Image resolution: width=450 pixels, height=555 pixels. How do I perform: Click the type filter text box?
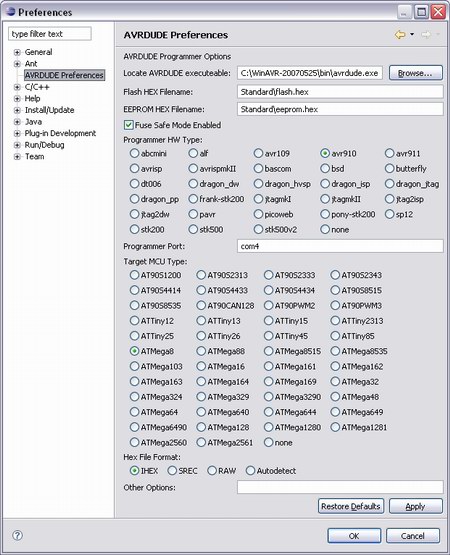(50, 34)
